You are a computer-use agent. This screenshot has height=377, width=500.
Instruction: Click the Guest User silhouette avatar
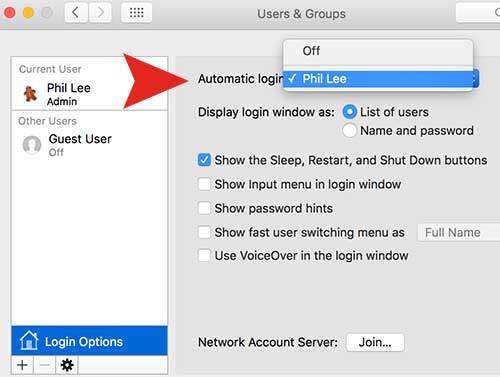click(32, 145)
